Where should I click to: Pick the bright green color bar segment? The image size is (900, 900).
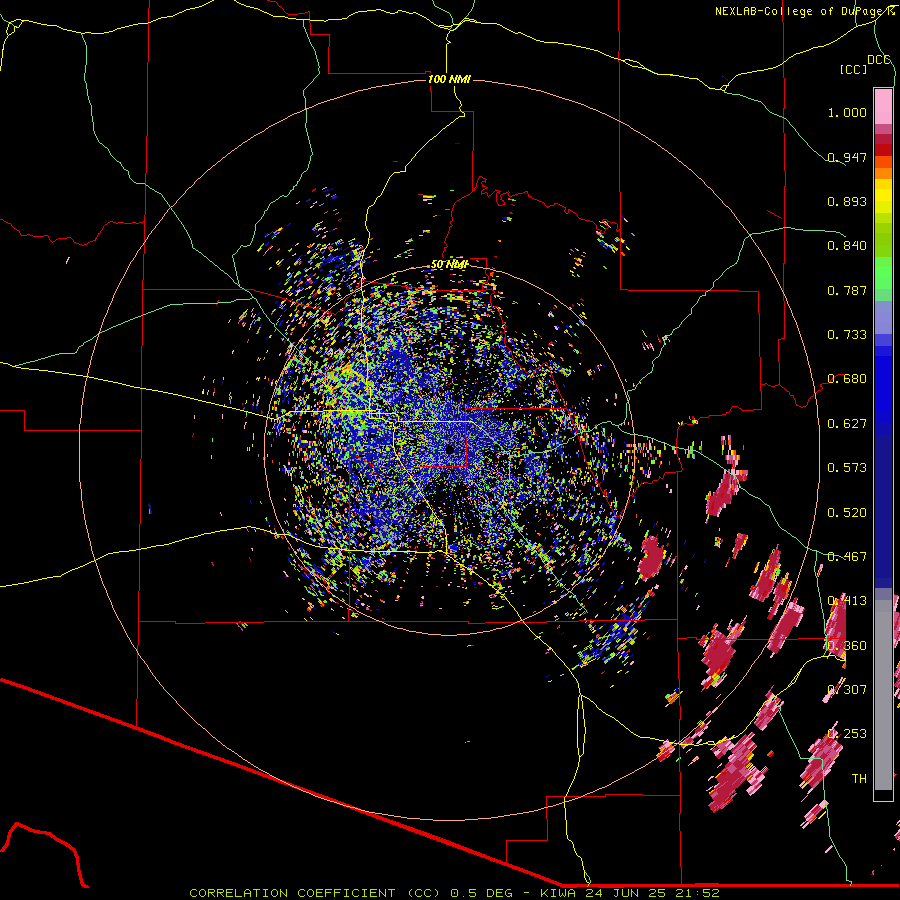click(883, 273)
